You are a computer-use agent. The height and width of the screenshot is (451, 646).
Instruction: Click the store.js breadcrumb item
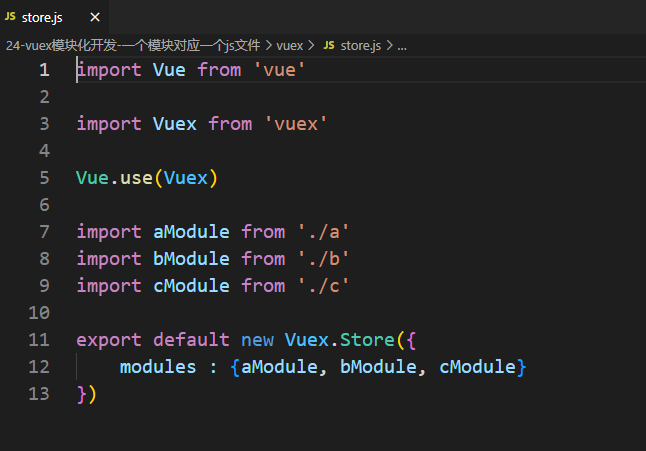[x=360, y=45]
